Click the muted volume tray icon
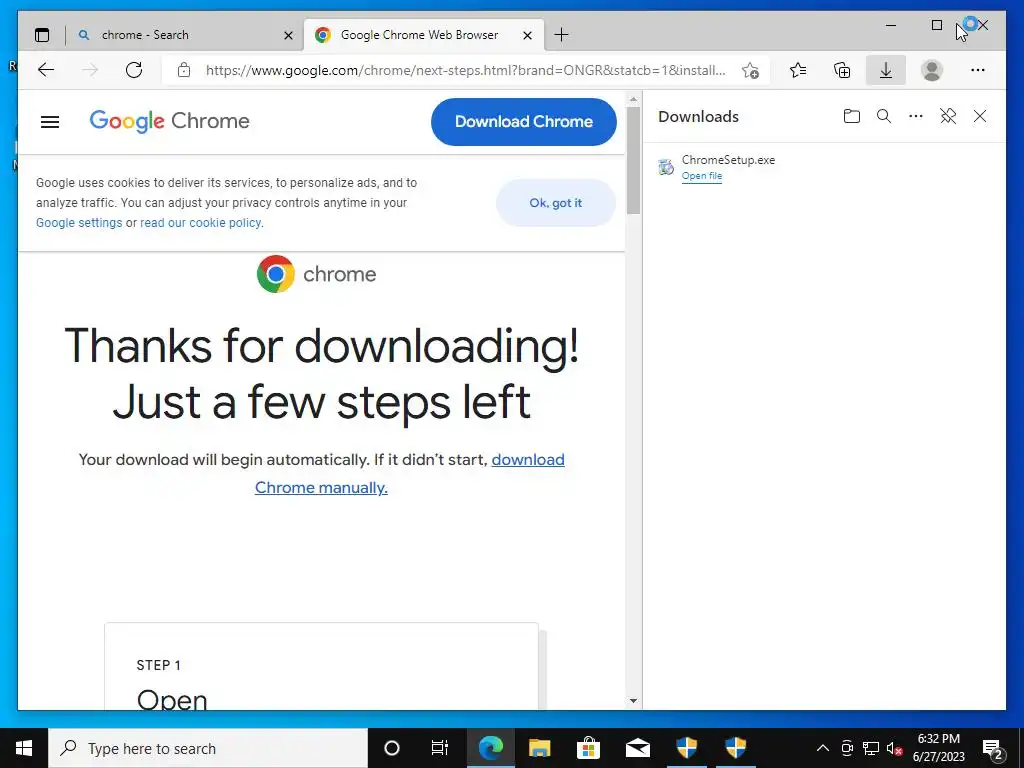 (895, 748)
